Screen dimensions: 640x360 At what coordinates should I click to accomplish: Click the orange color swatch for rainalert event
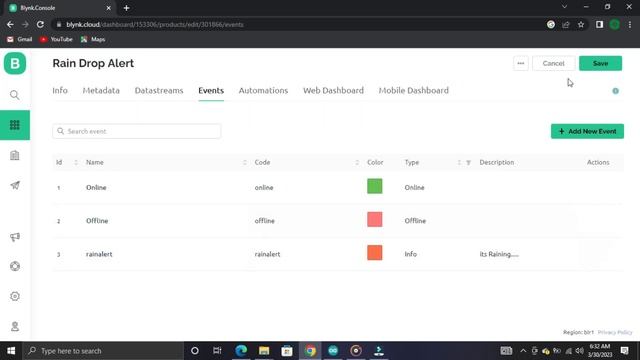(375, 253)
